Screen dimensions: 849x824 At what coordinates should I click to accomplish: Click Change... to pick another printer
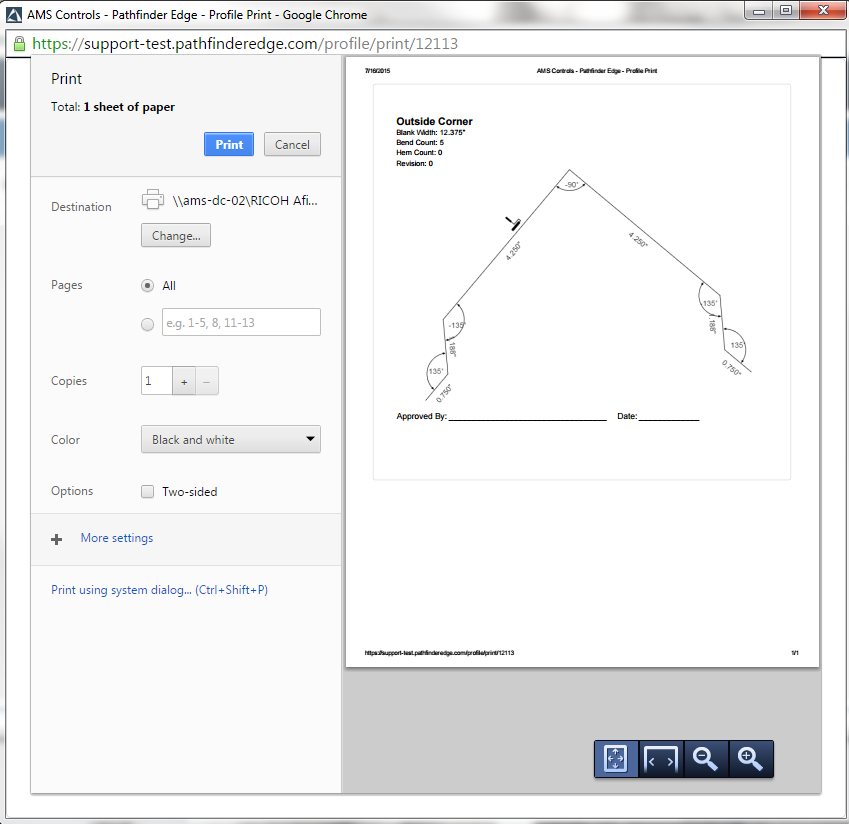coord(175,235)
